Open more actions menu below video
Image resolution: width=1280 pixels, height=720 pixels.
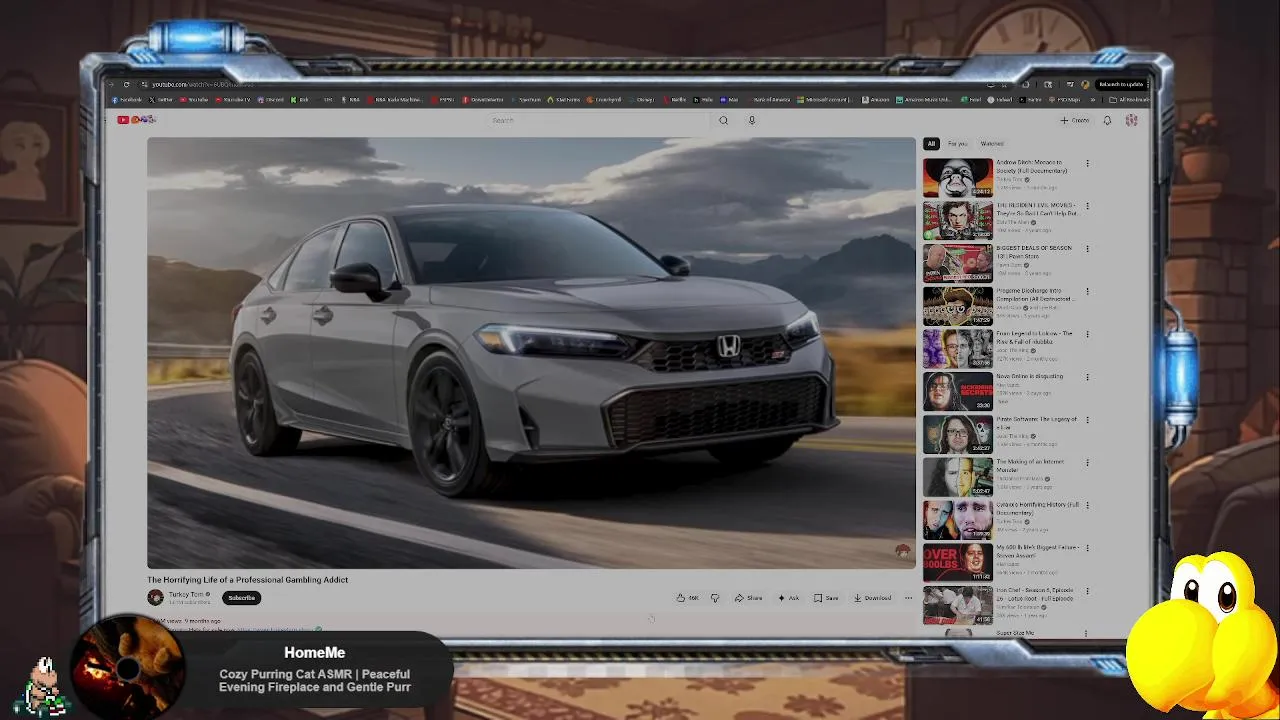[908, 598]
